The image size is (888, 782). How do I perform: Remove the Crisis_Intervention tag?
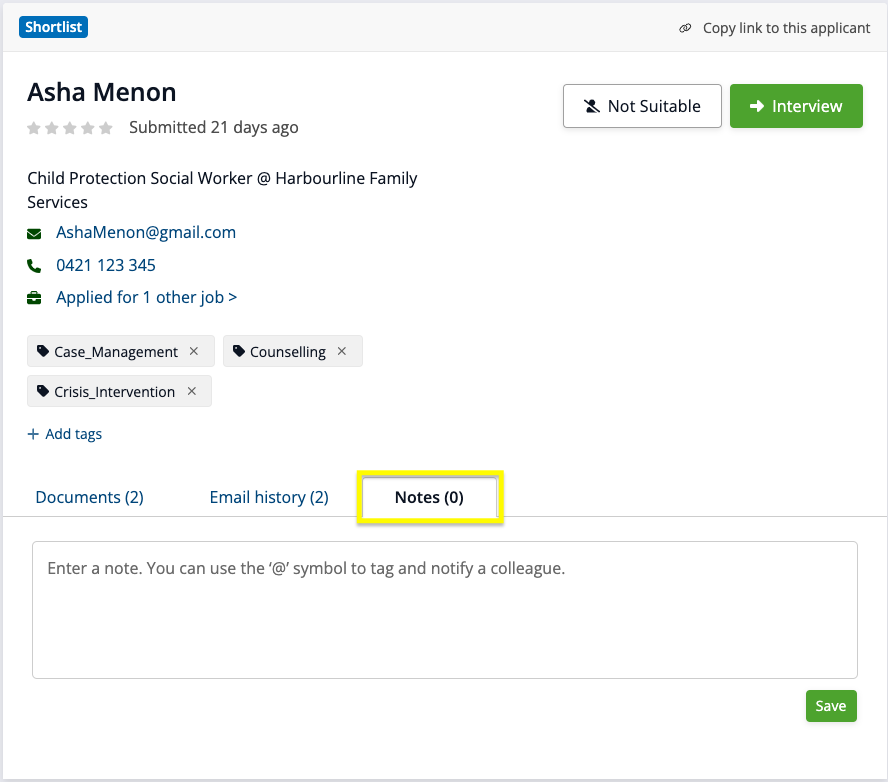point(192,392)
